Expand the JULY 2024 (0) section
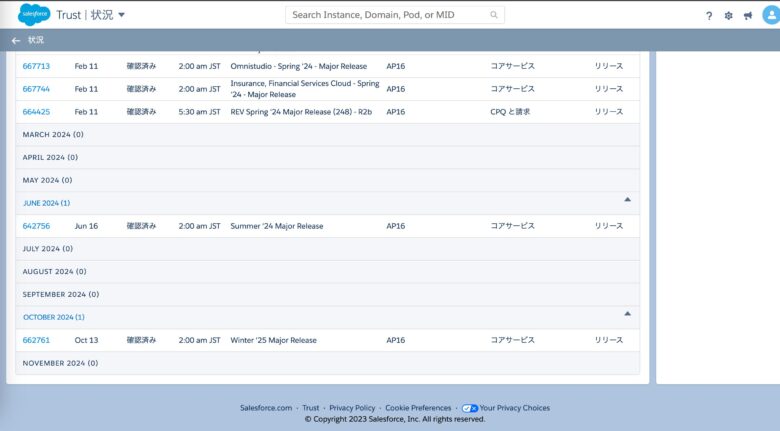The width and height of the screenshot is (780, 431). point(327,249)
